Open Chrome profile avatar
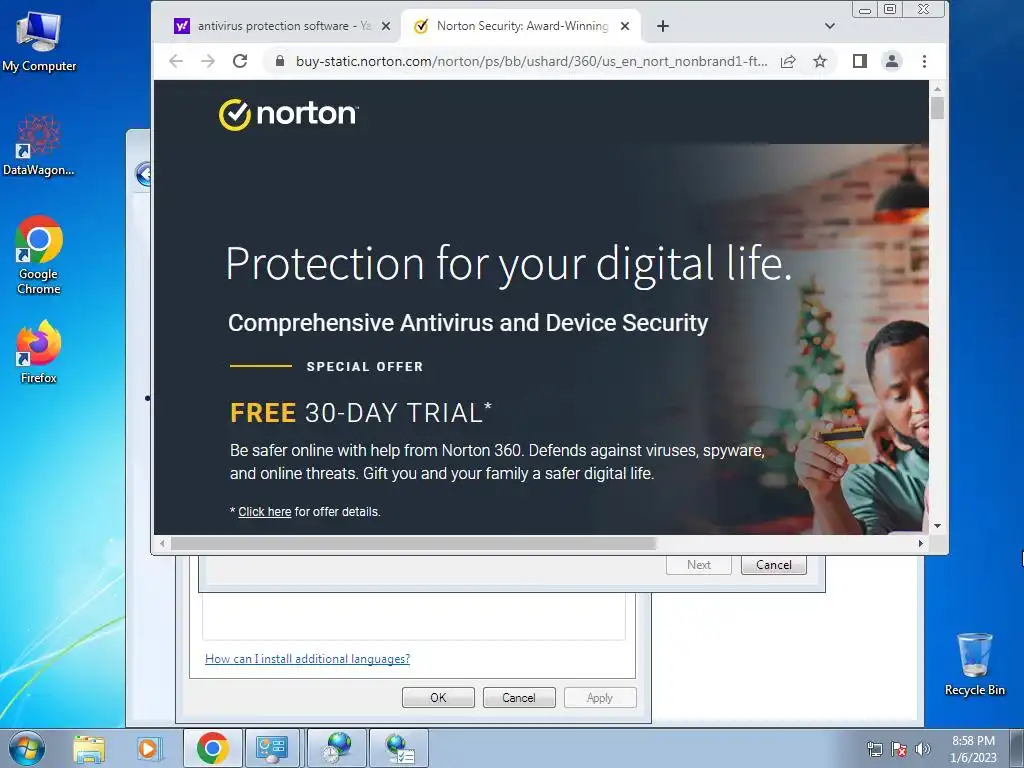Screen dimensions: 1024x768 (x=891, y=61)
